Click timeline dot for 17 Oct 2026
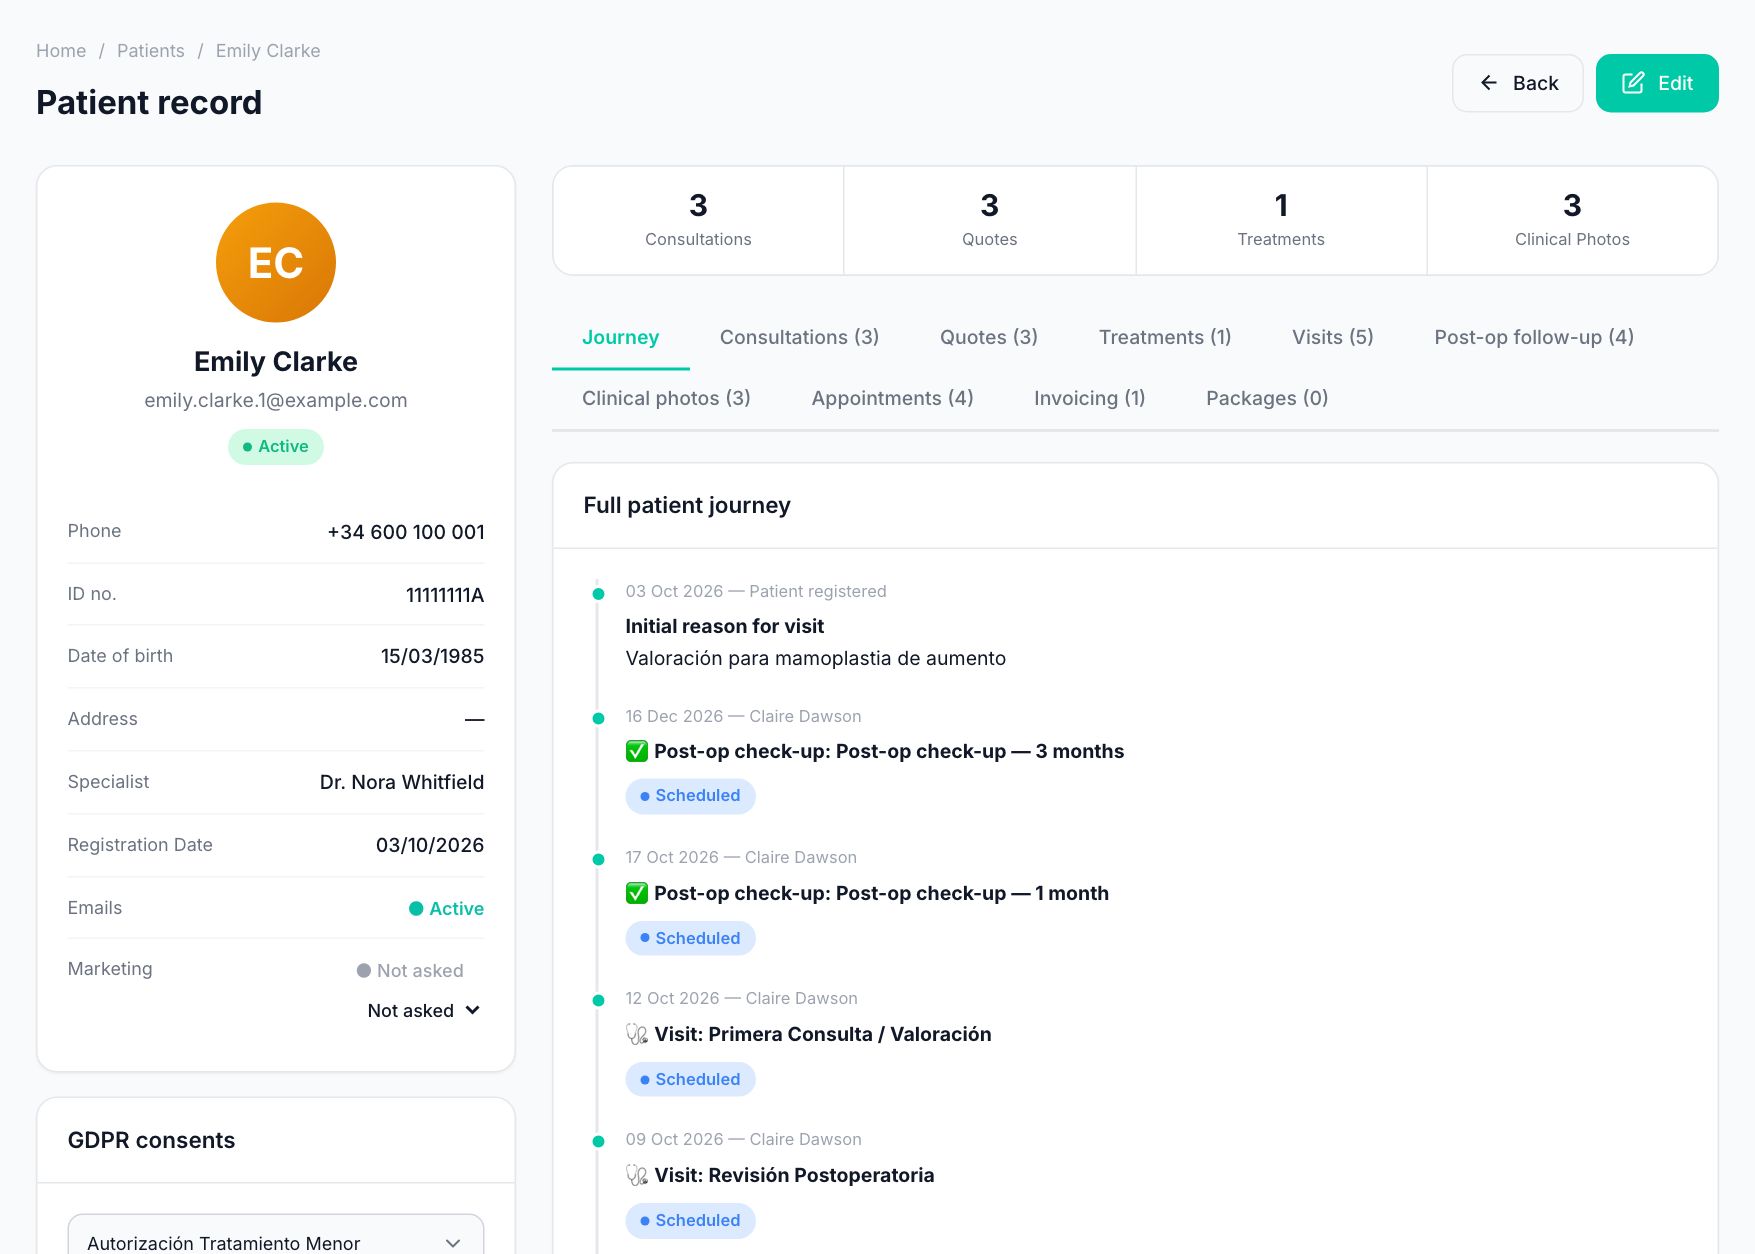 pyautogui.click(x=599, y=859)
